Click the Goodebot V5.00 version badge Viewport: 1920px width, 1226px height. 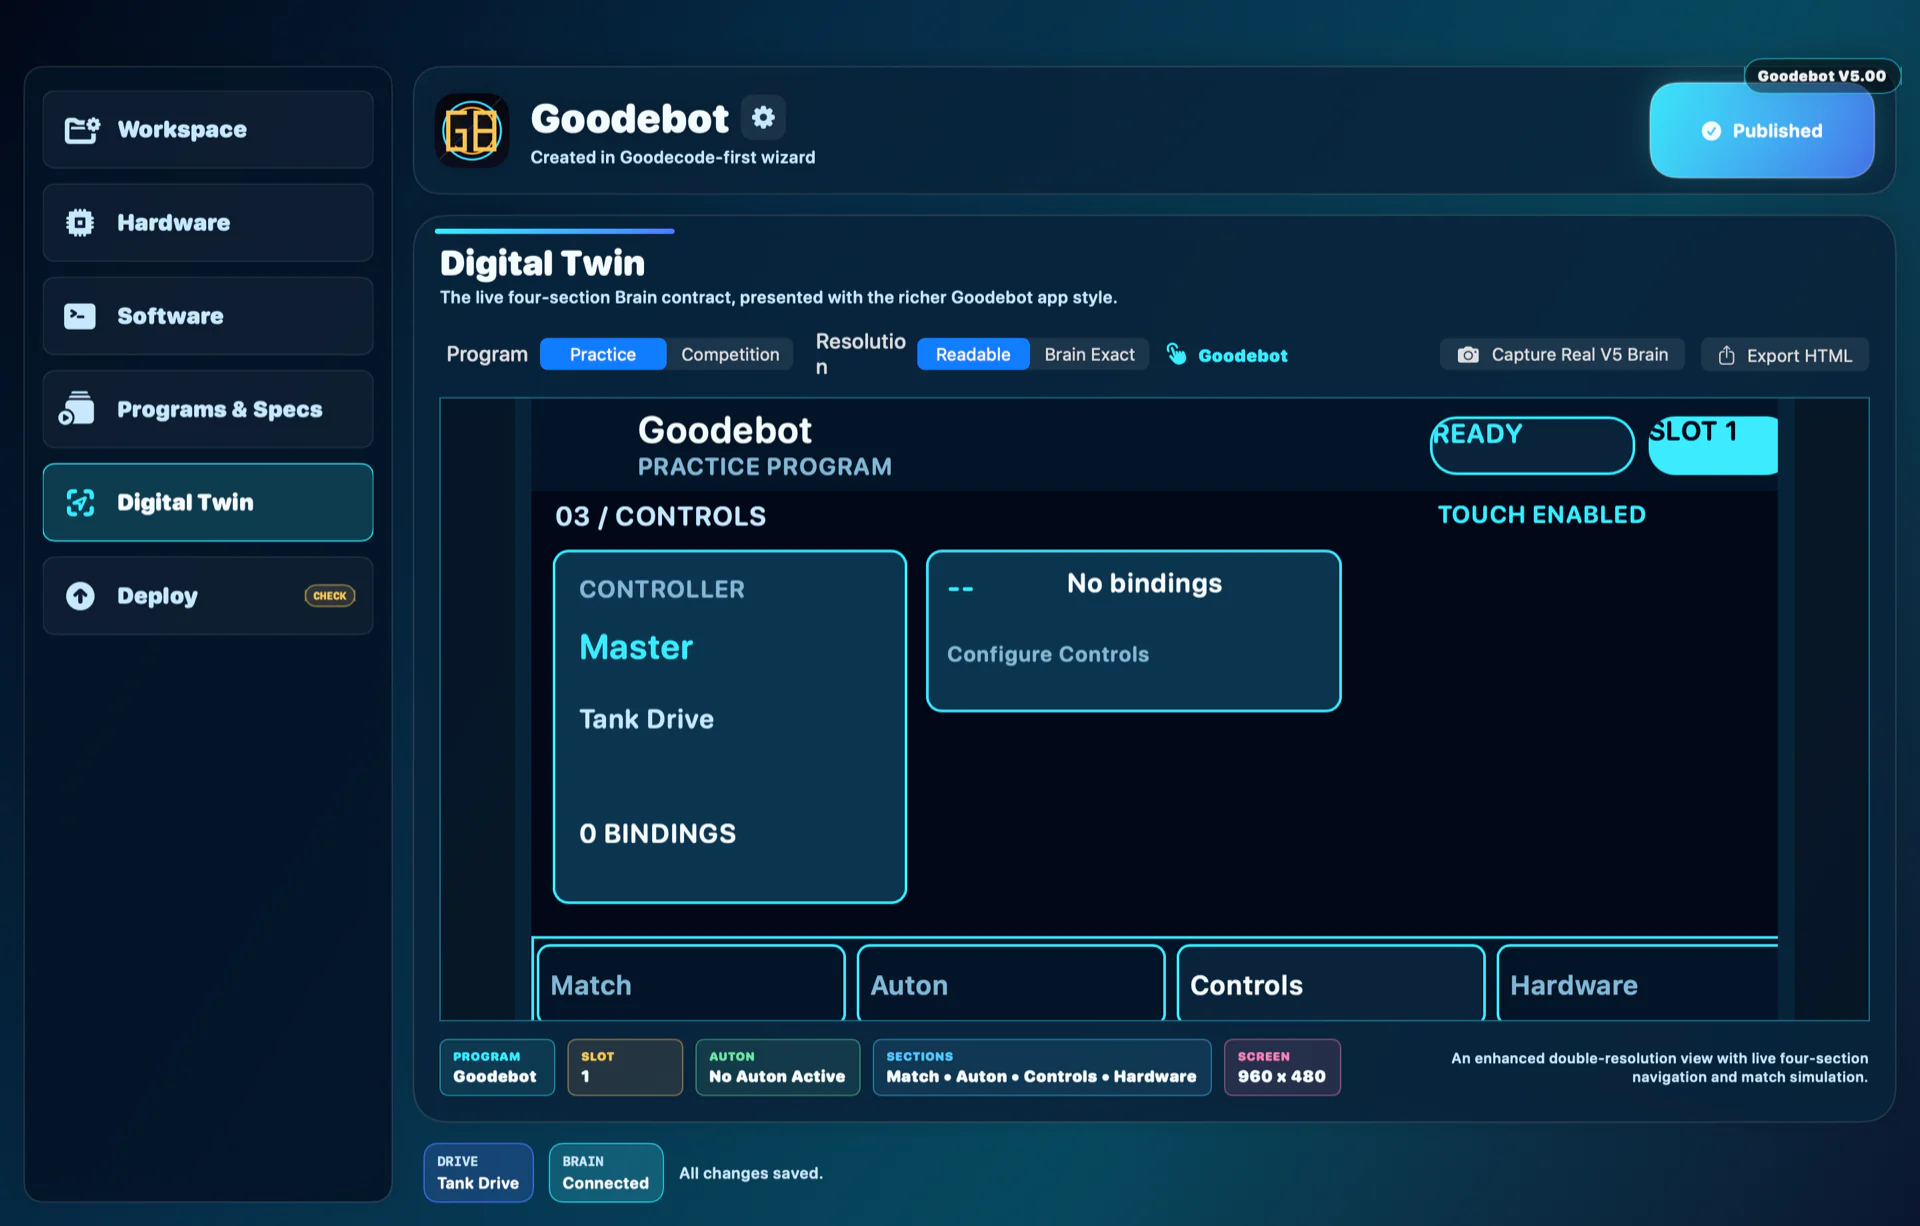click(1822, 76)
